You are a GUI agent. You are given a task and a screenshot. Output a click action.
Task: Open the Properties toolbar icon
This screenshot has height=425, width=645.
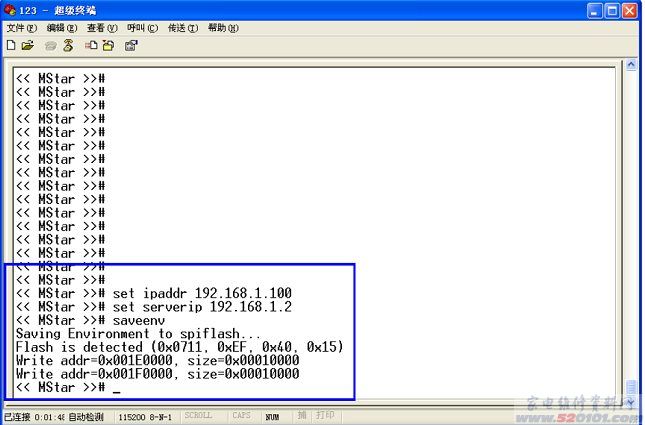pyautogui.click(x=130, y=45)
